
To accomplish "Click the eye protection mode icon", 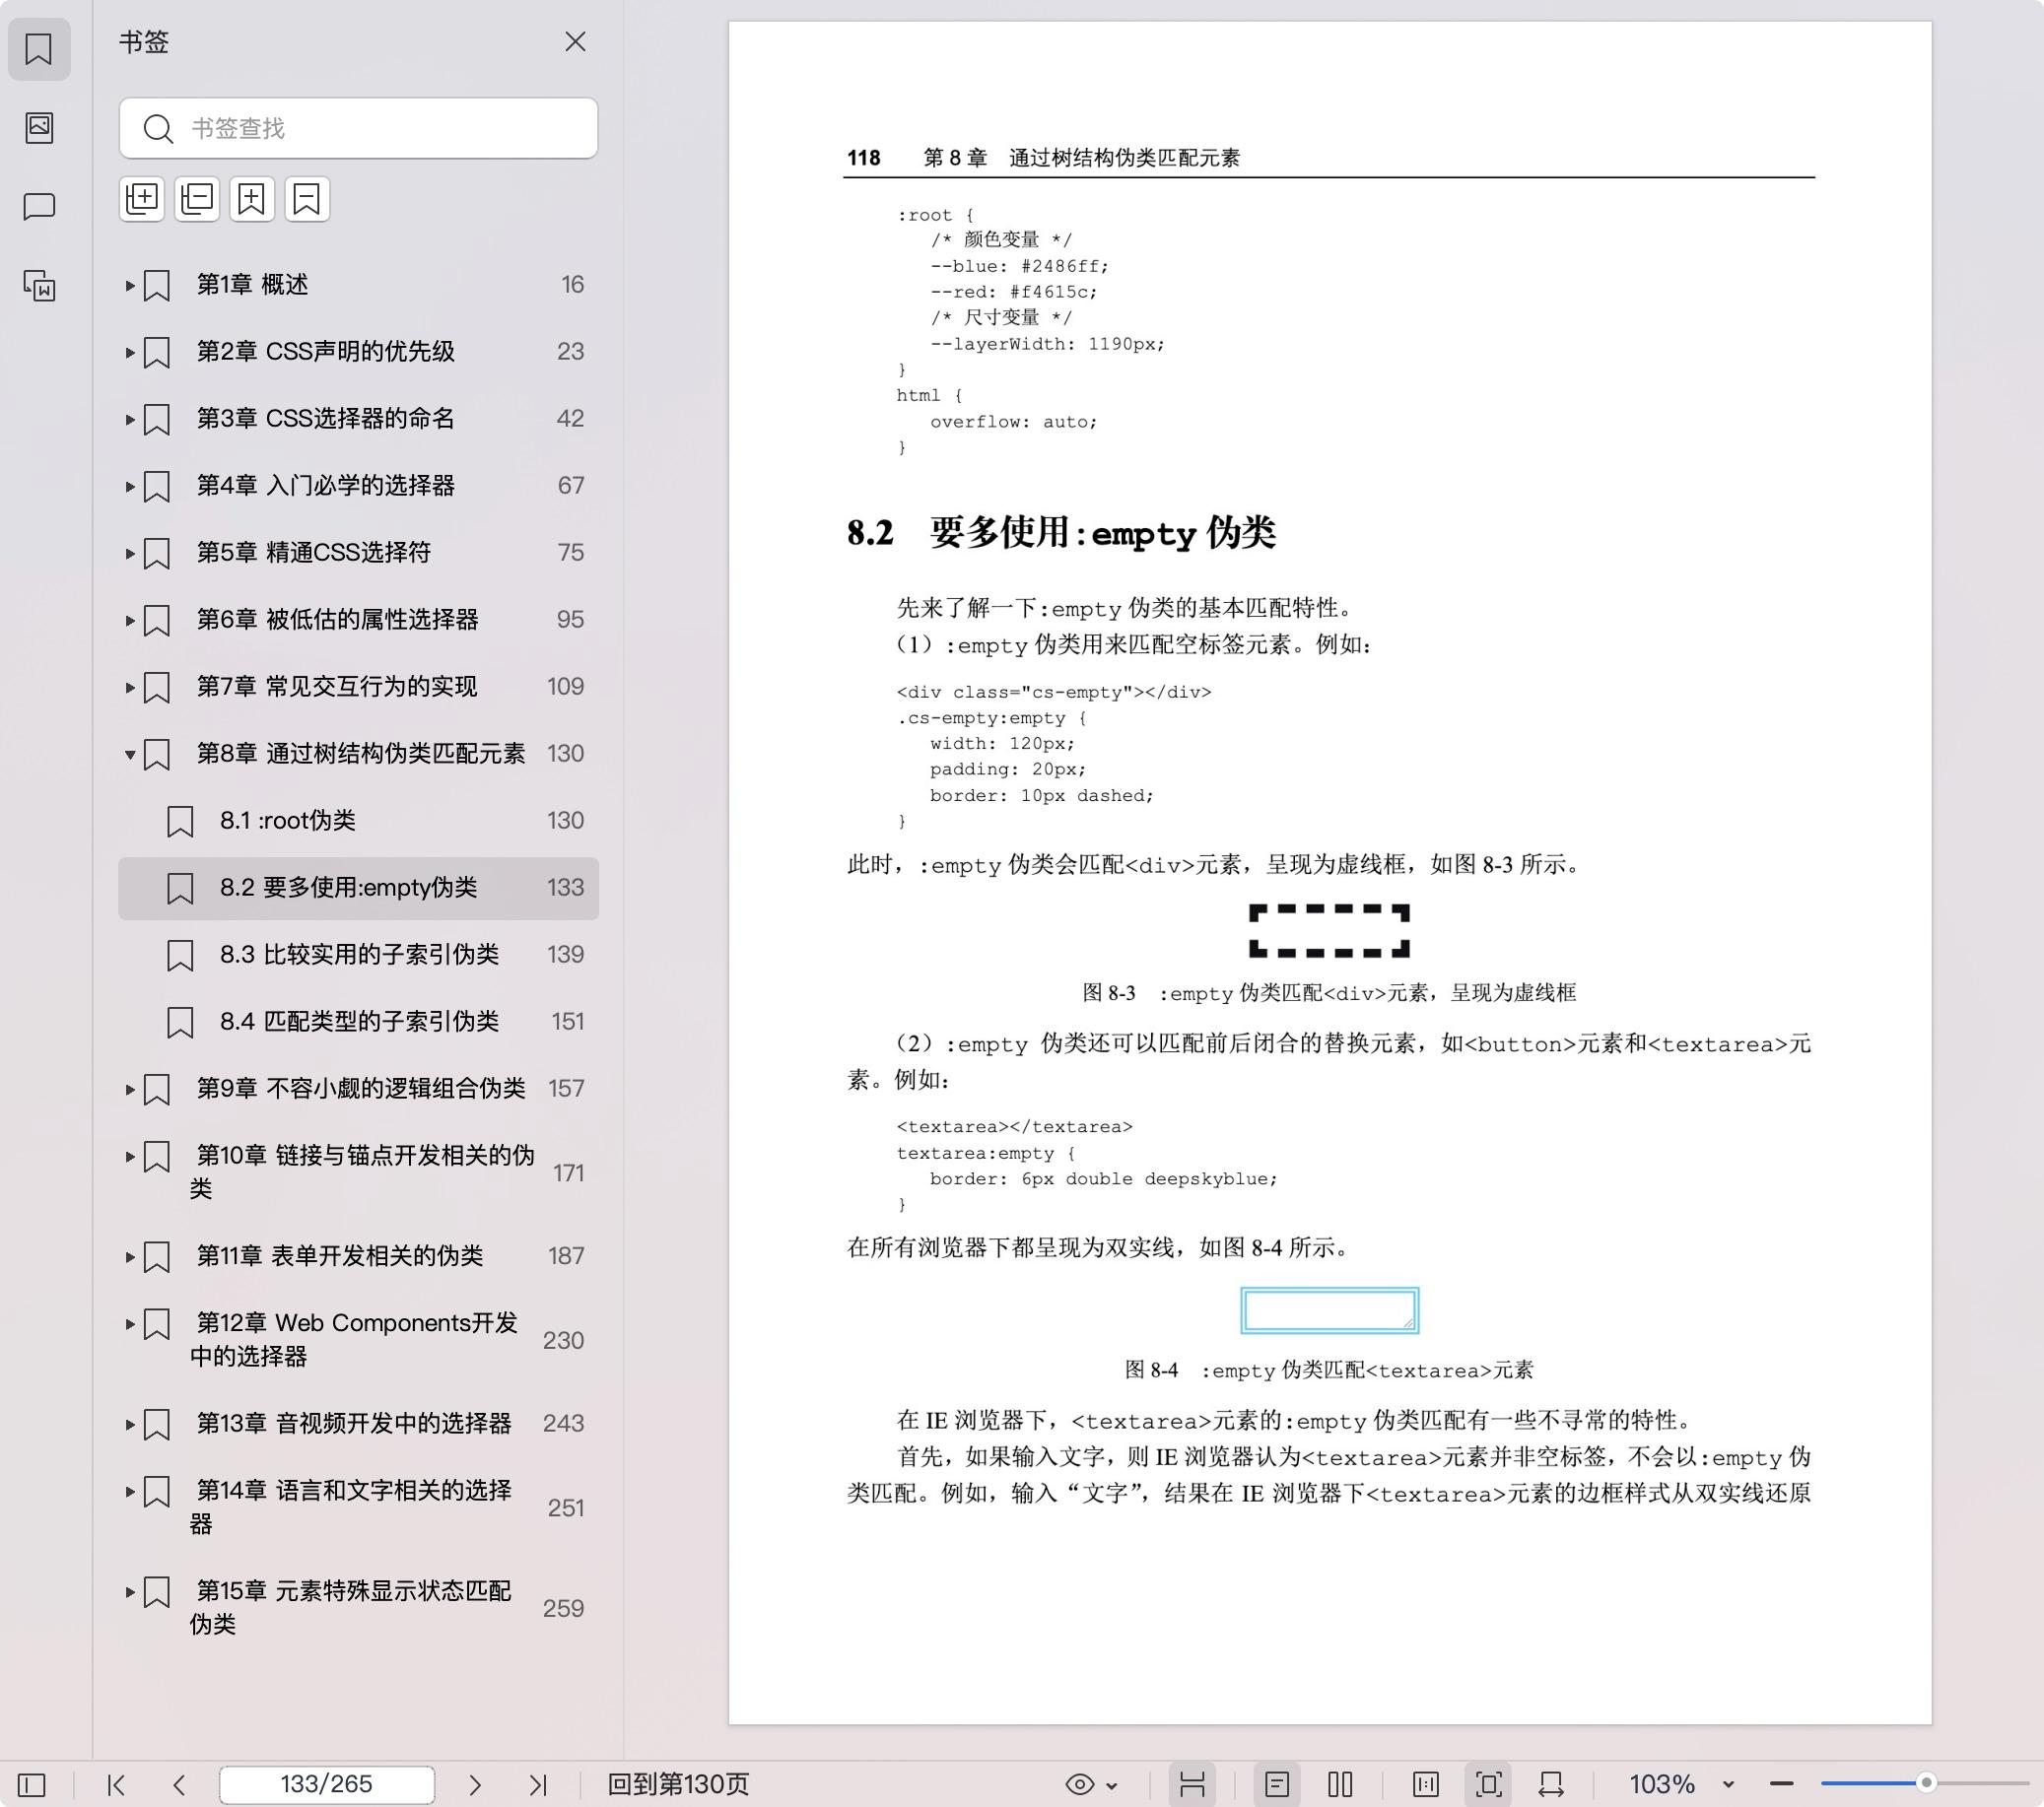I will [x=1080, y=1784].
